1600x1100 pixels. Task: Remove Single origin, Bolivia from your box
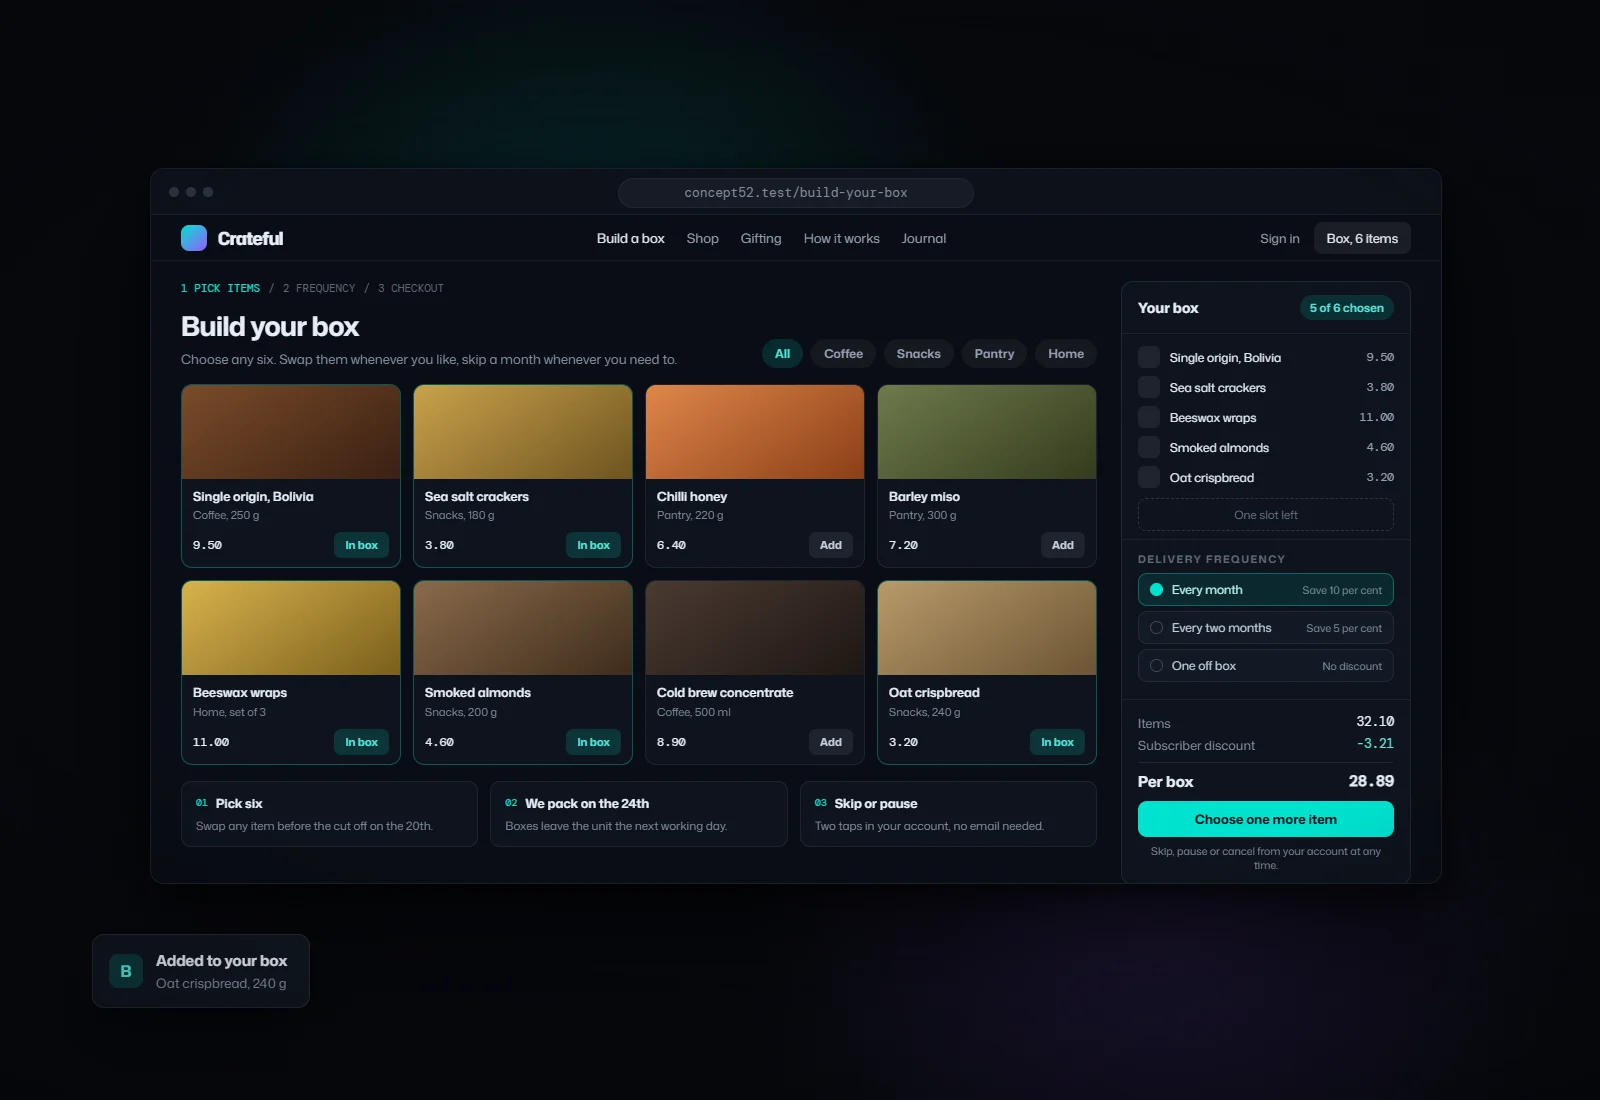click(x=1149, y=357)
